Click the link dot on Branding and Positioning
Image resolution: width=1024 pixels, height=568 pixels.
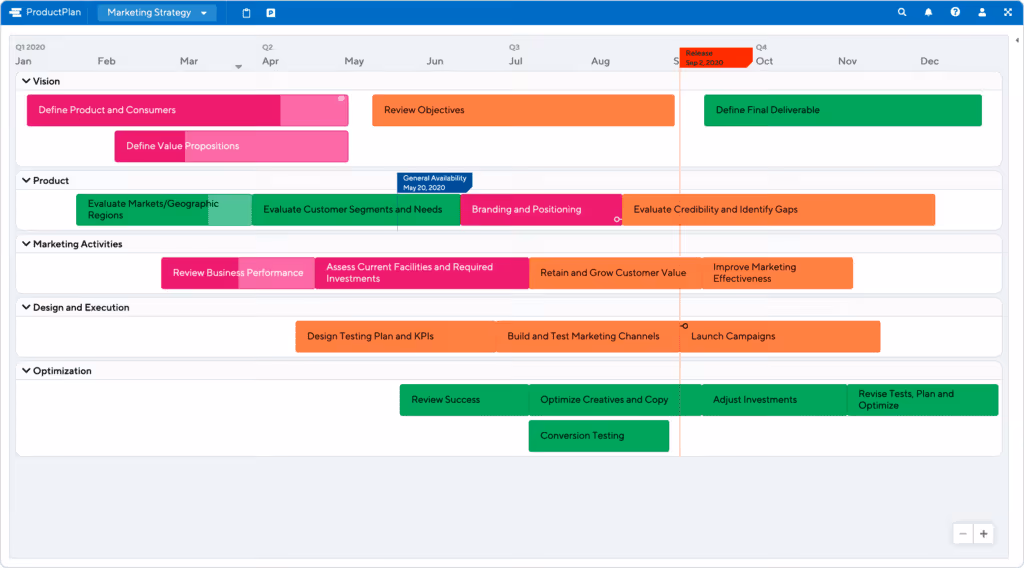point(616,219)
